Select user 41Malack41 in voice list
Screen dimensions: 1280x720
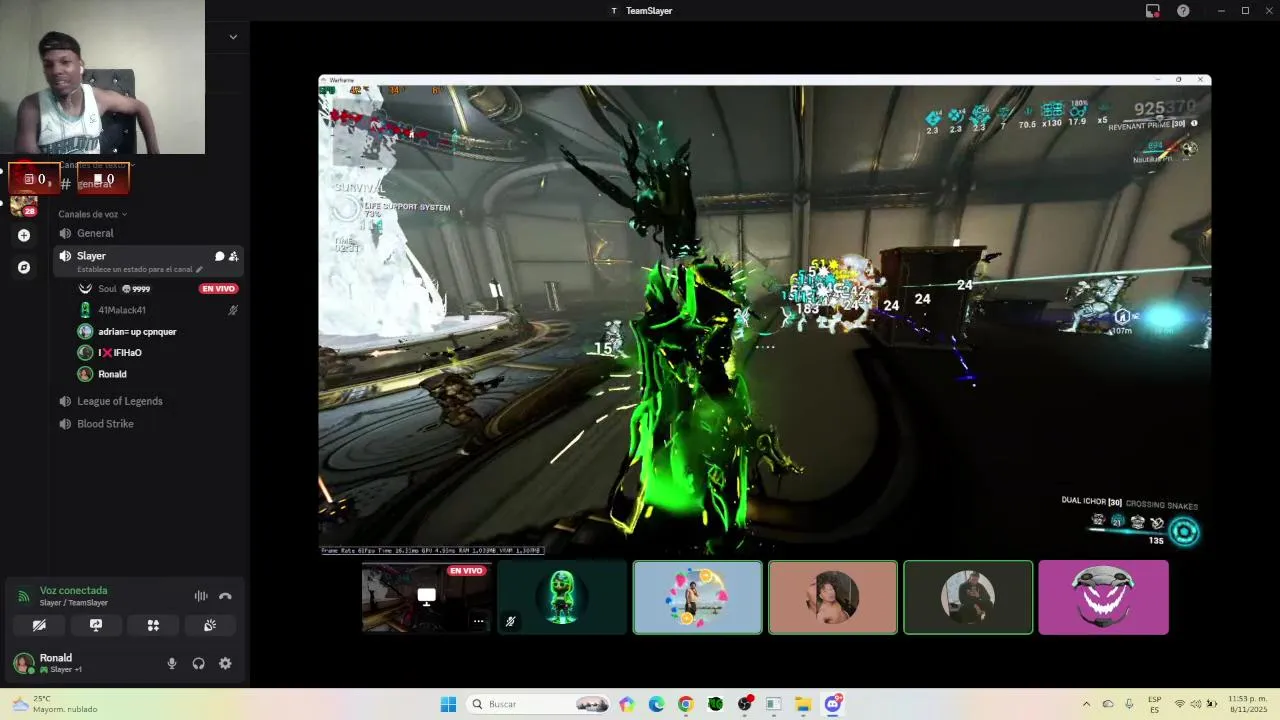click(x=122, y=310)
